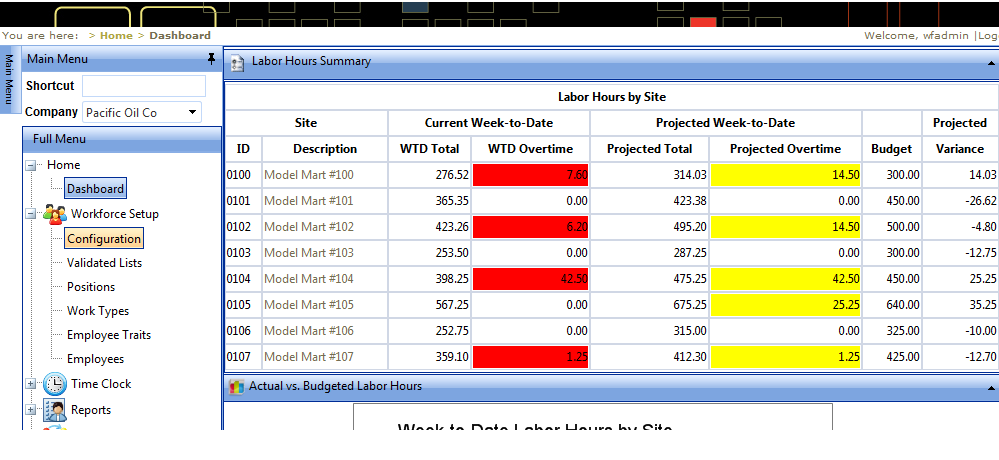The height and width of the screenshot is (460, 999).
Task: Click the Home tree label
Action: click(64, 165)
